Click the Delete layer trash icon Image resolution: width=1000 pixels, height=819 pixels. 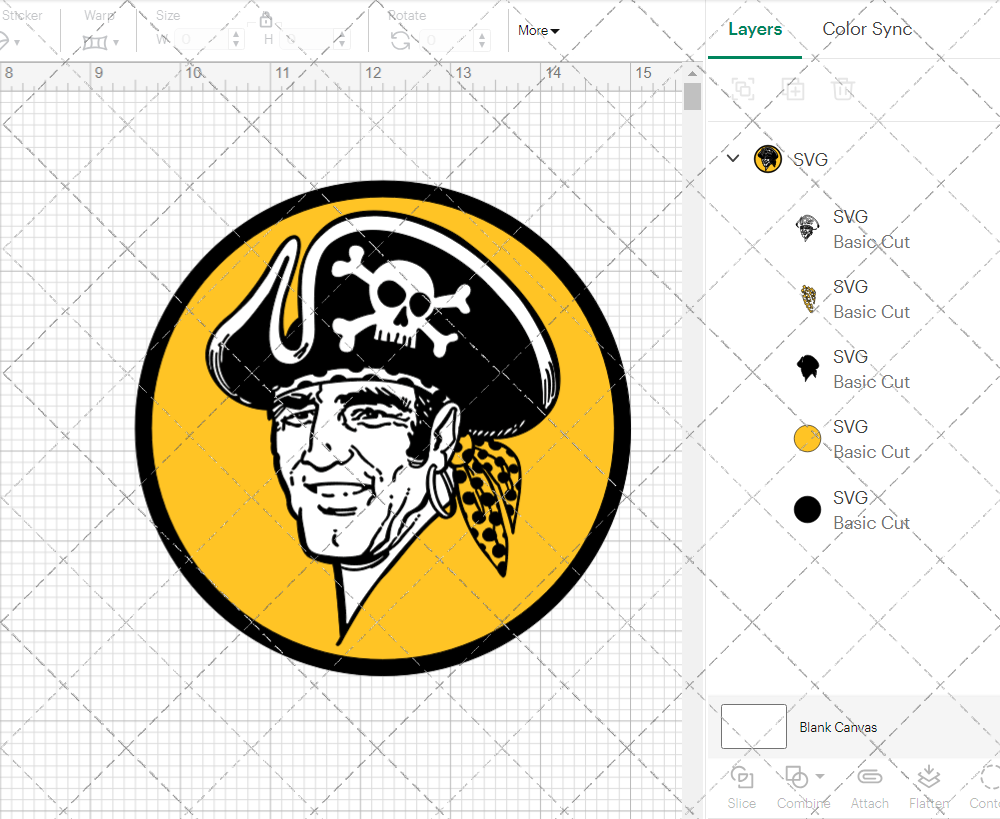click(x=842, y=89)
